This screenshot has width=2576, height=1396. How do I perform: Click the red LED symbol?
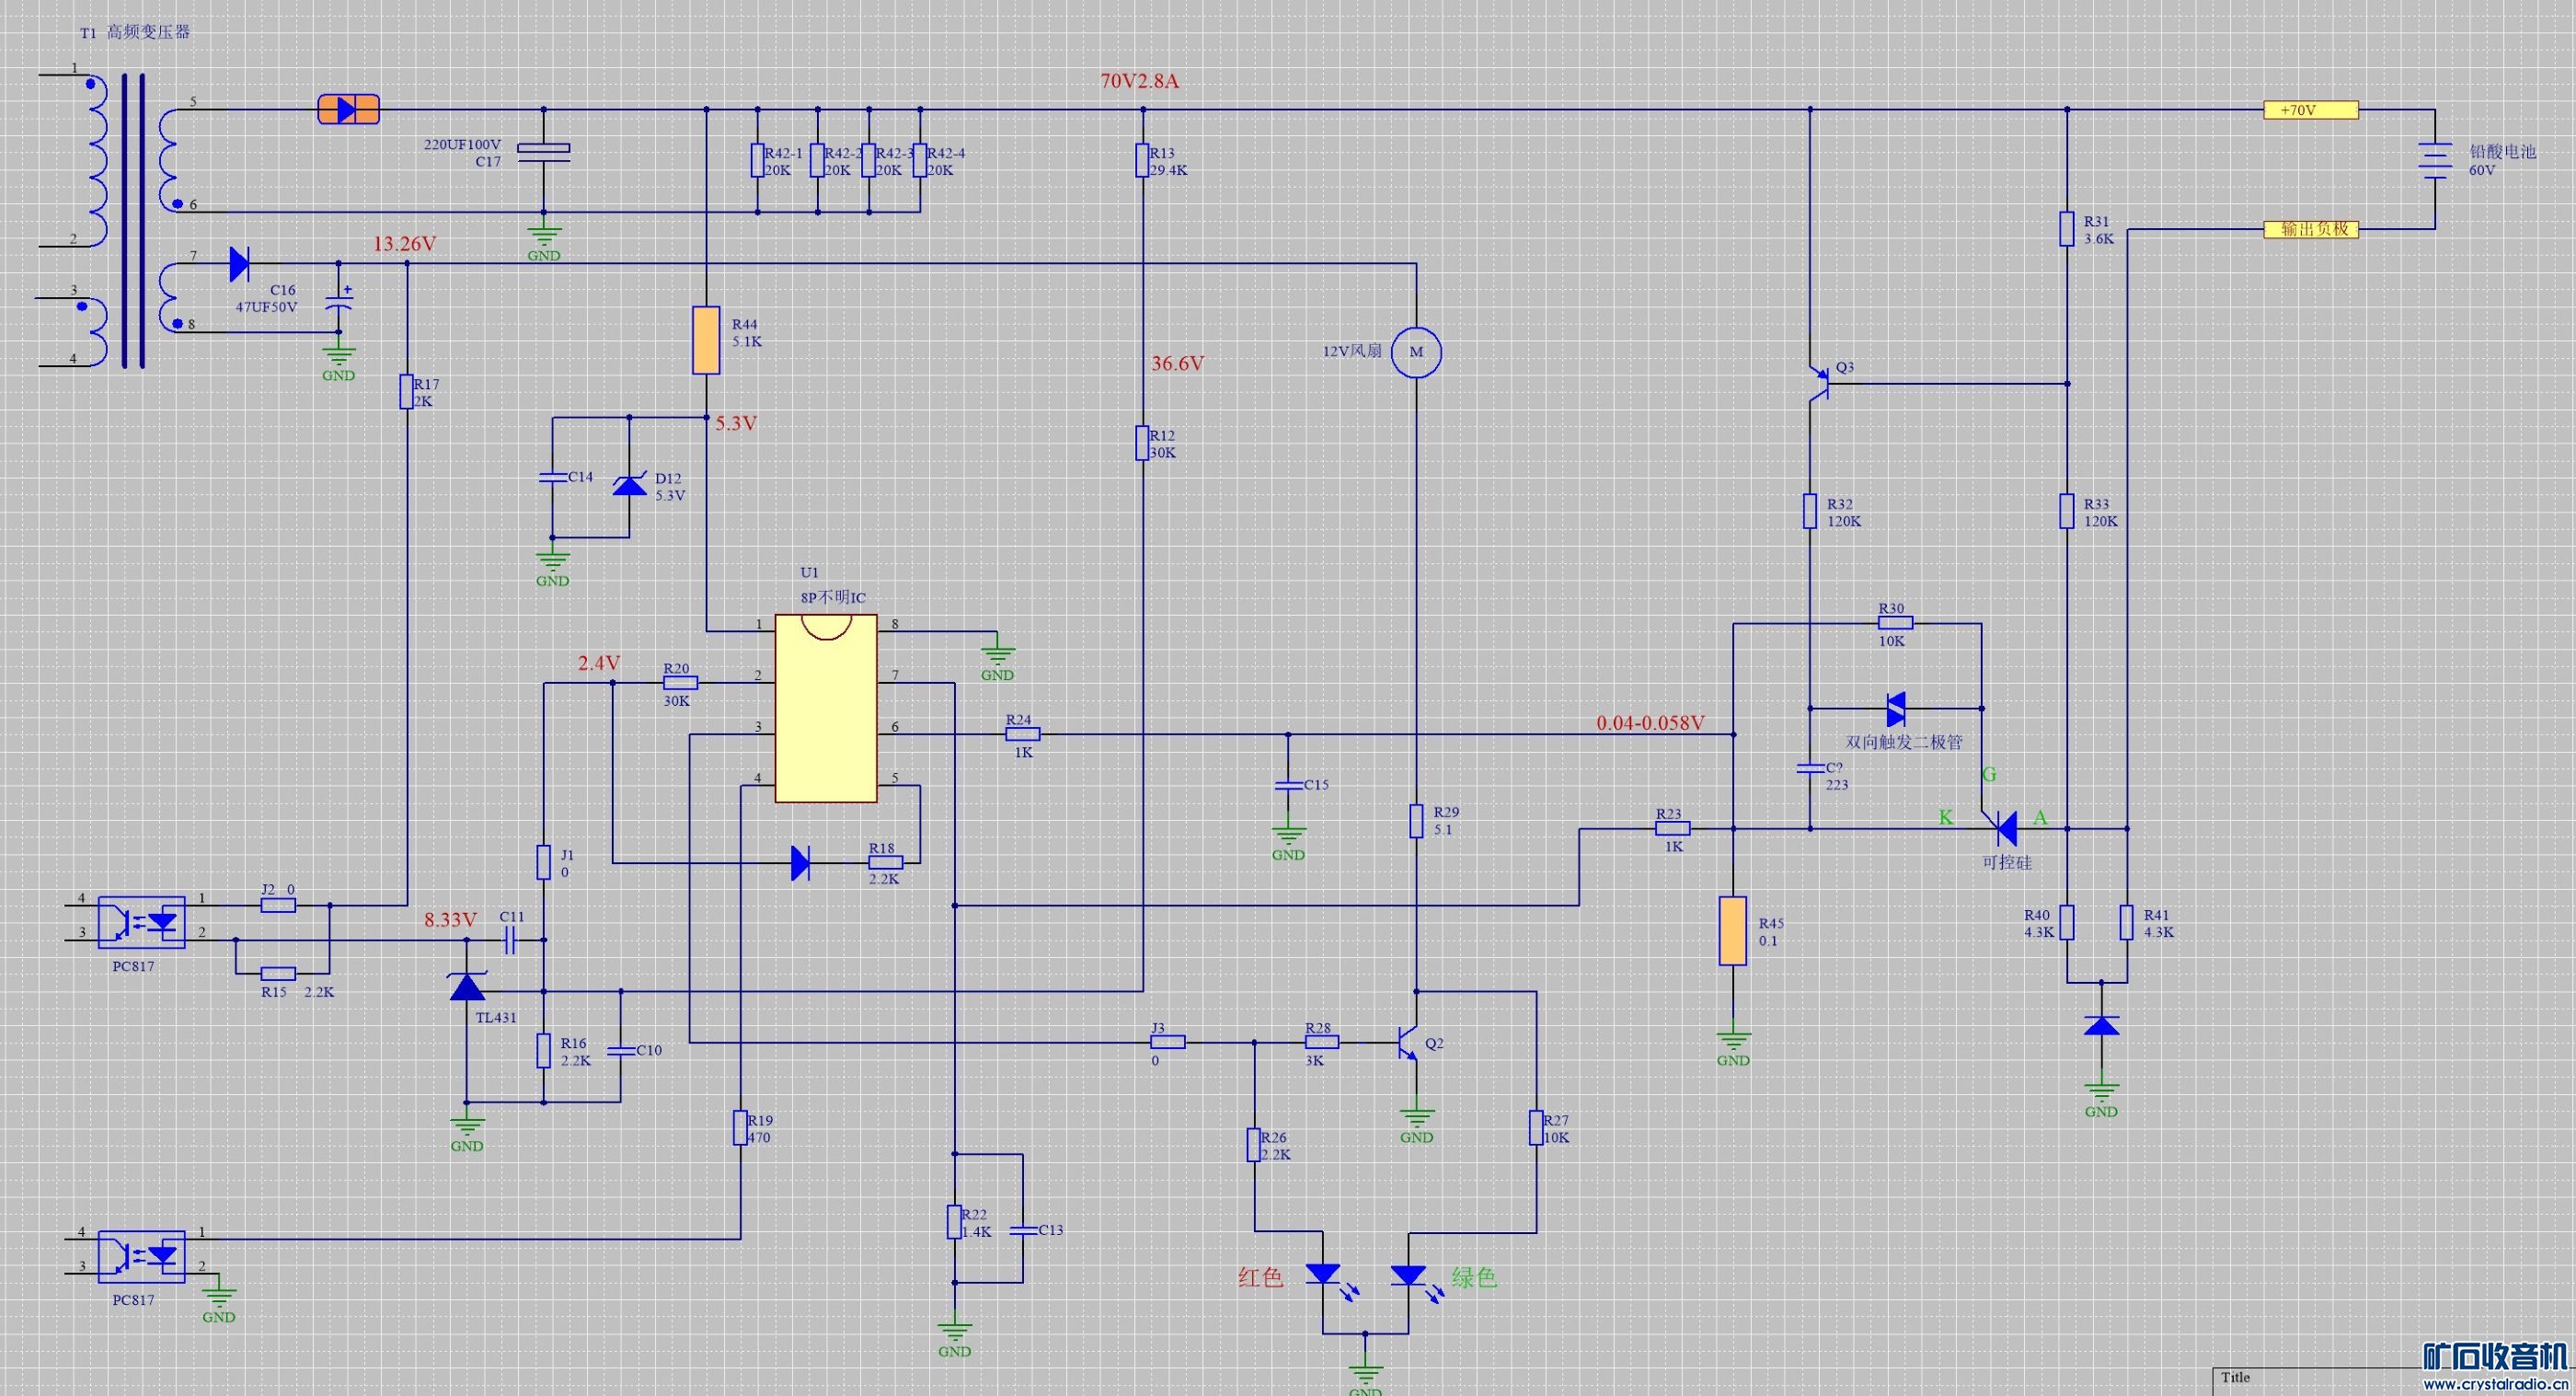click(1323, 1275)
